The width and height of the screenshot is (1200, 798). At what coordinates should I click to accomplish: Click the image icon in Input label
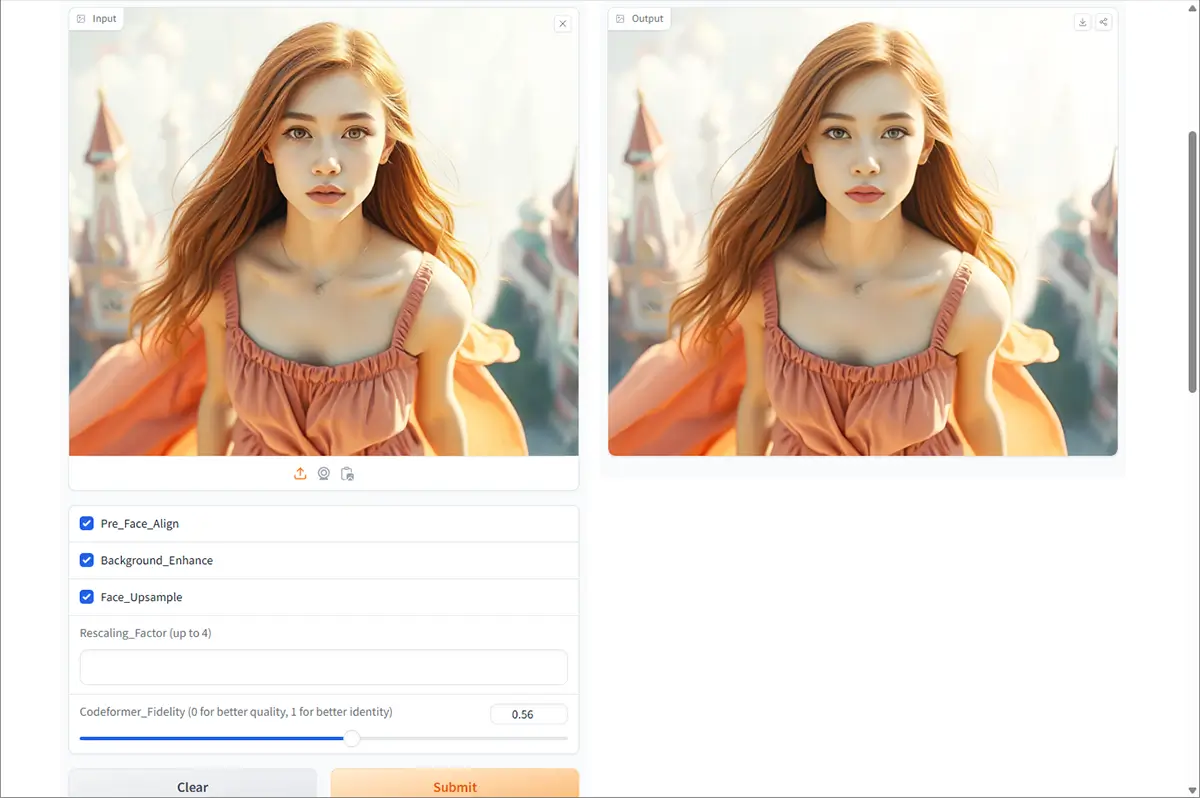81,19
